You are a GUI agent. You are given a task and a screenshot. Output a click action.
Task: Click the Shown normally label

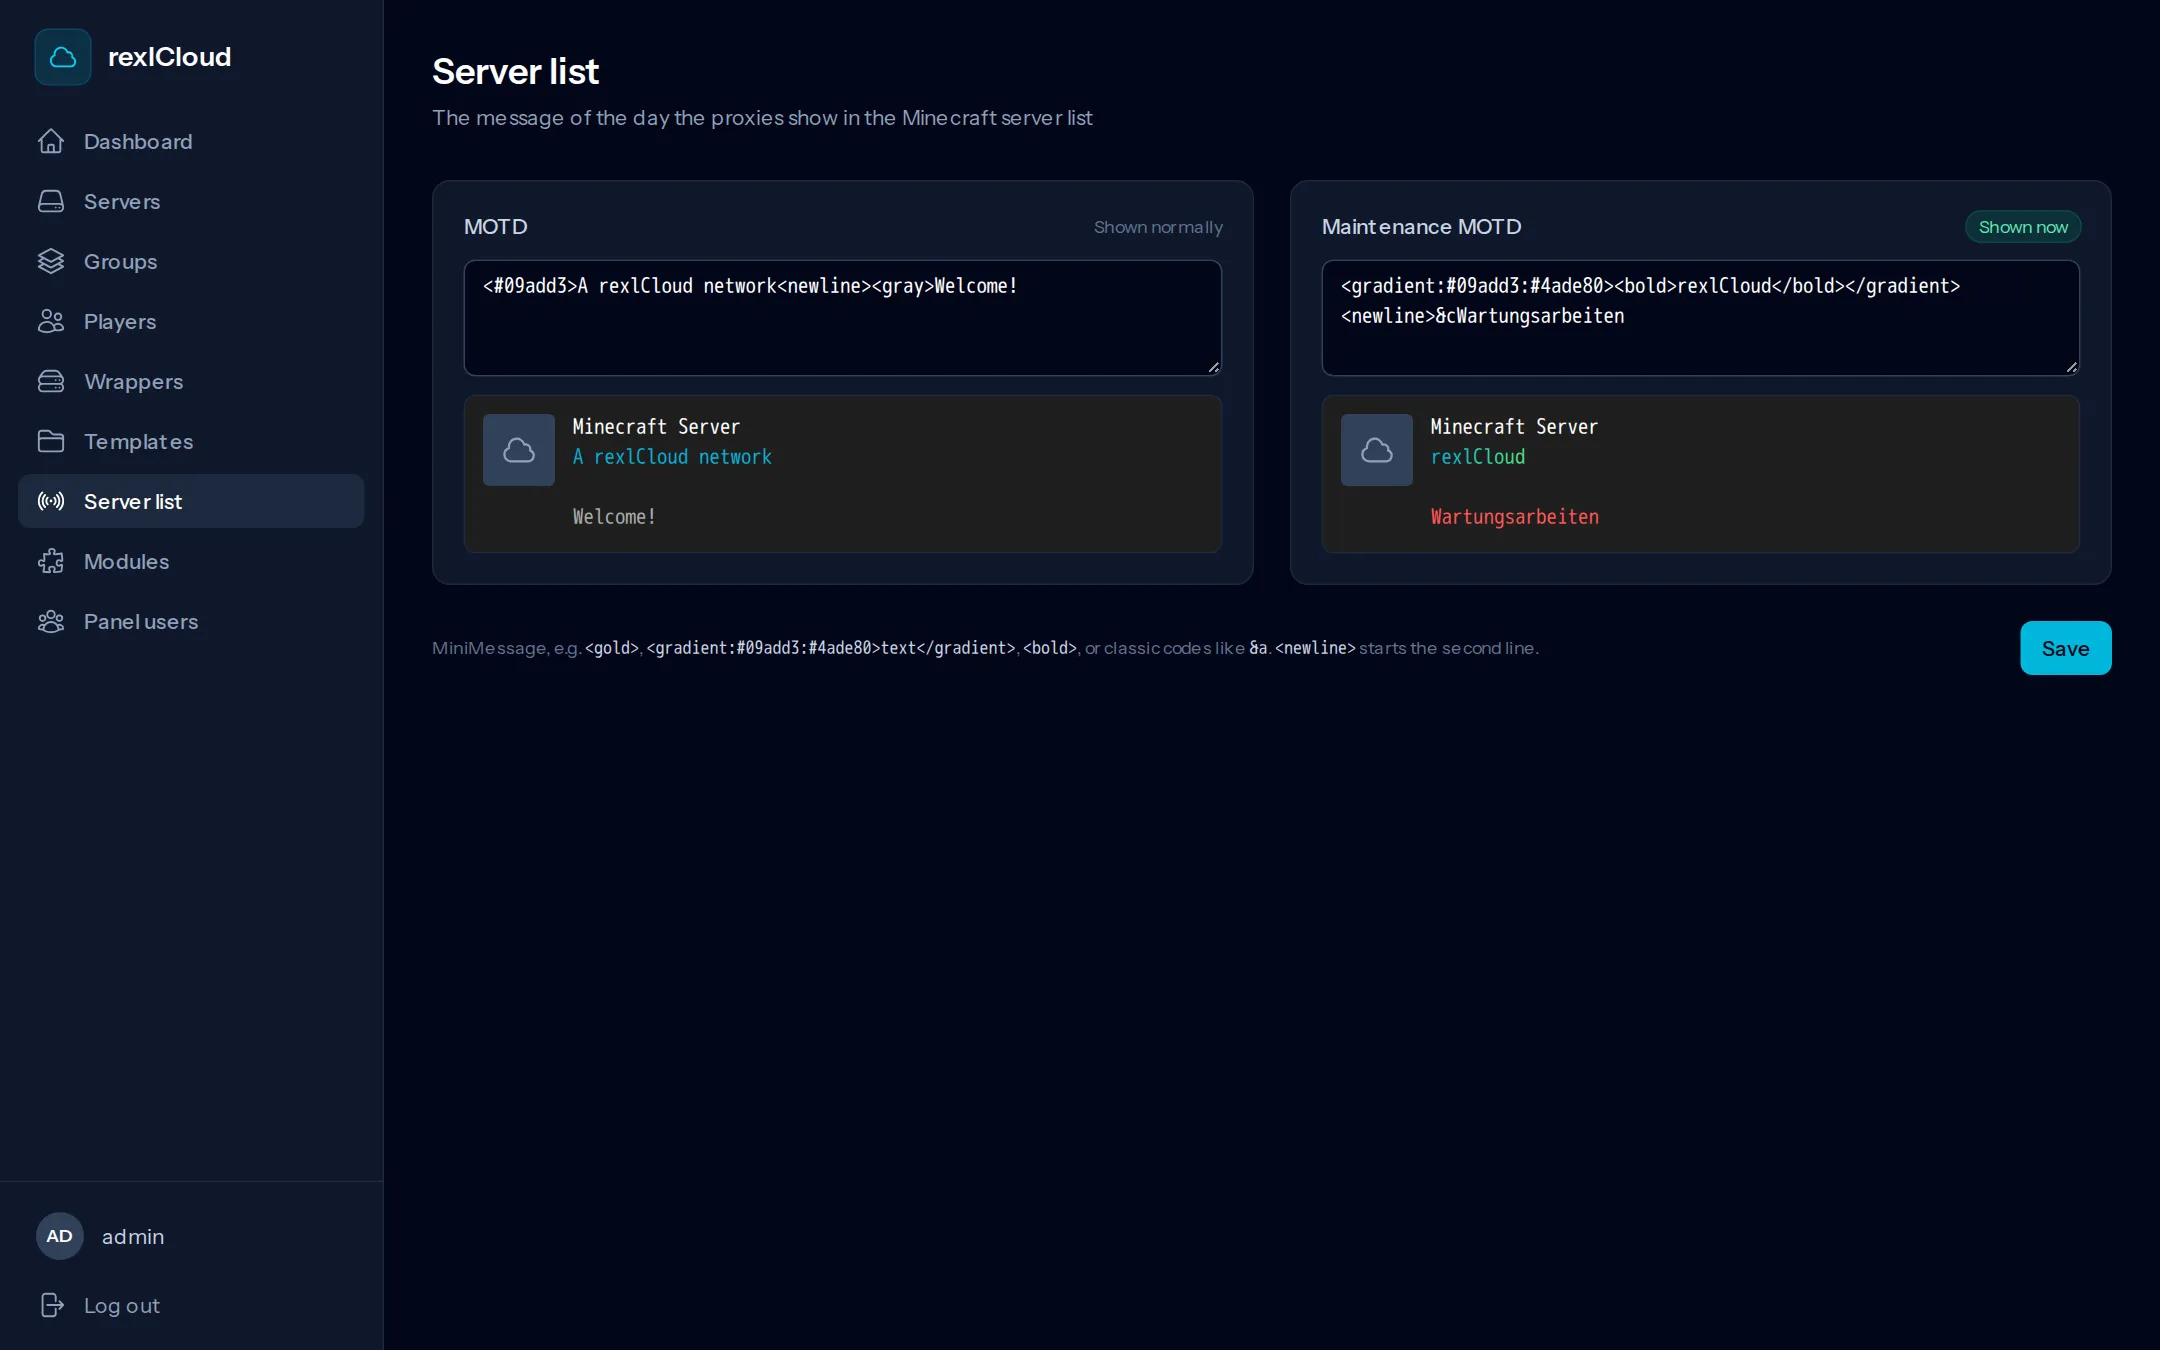coord(1158,227)
